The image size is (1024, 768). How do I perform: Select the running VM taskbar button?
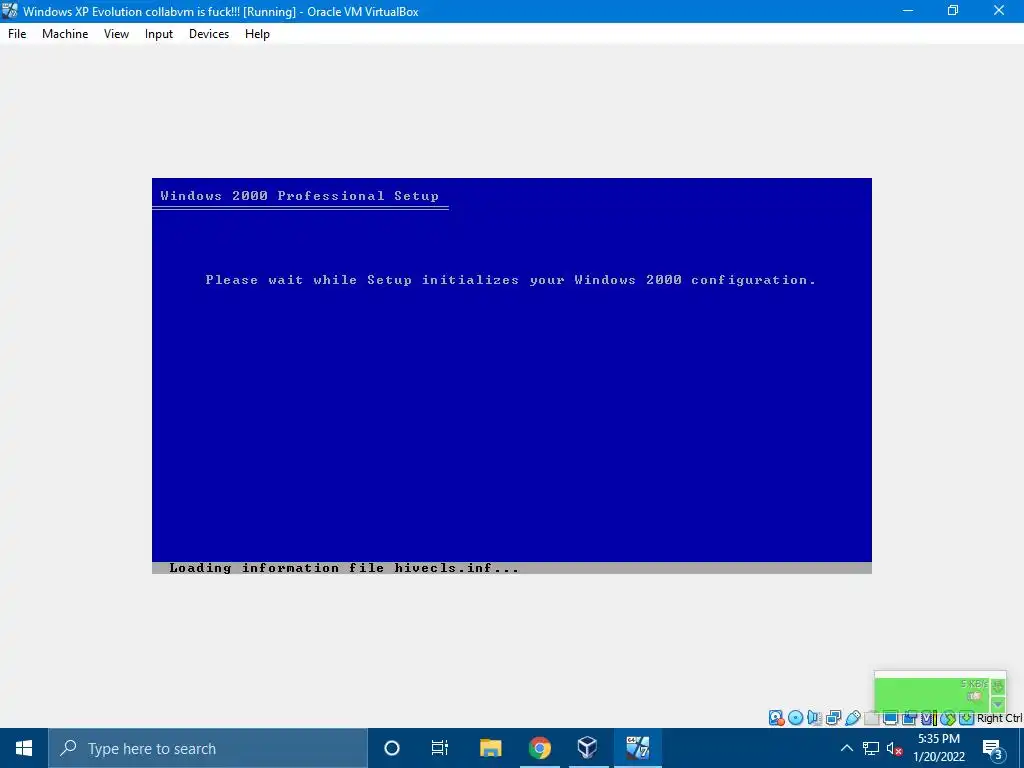637,748
